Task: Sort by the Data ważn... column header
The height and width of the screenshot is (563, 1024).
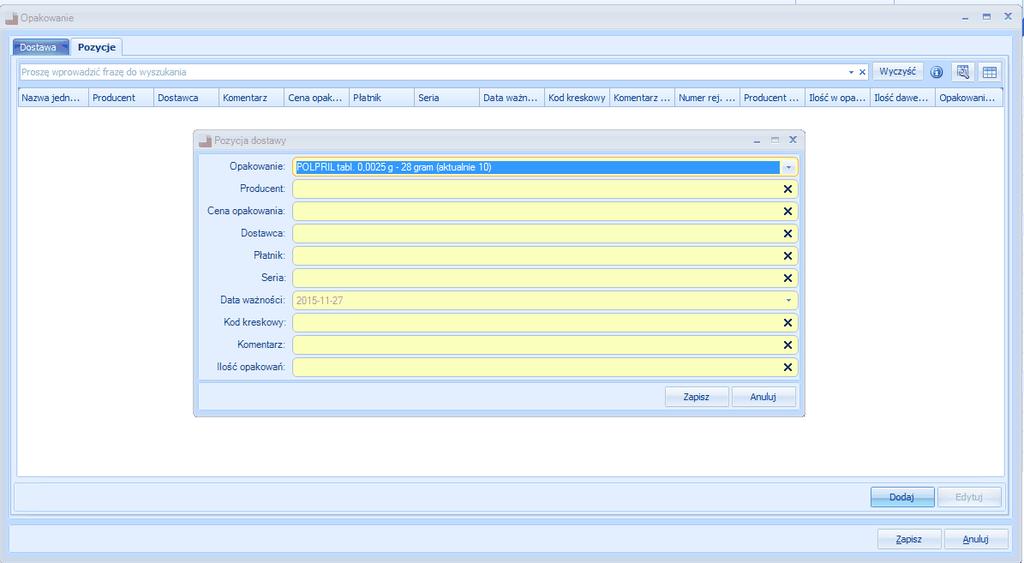Action: (x=511, y=97)
